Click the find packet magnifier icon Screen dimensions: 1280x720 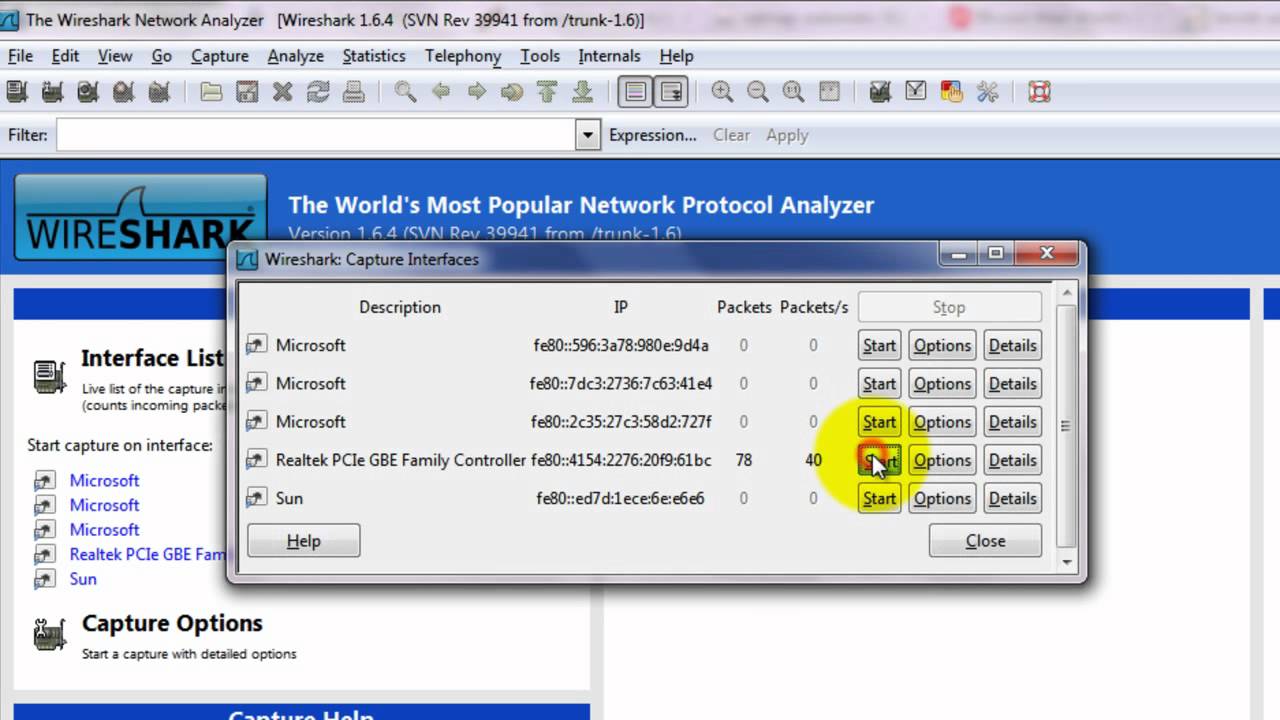(x=405, y=92)
